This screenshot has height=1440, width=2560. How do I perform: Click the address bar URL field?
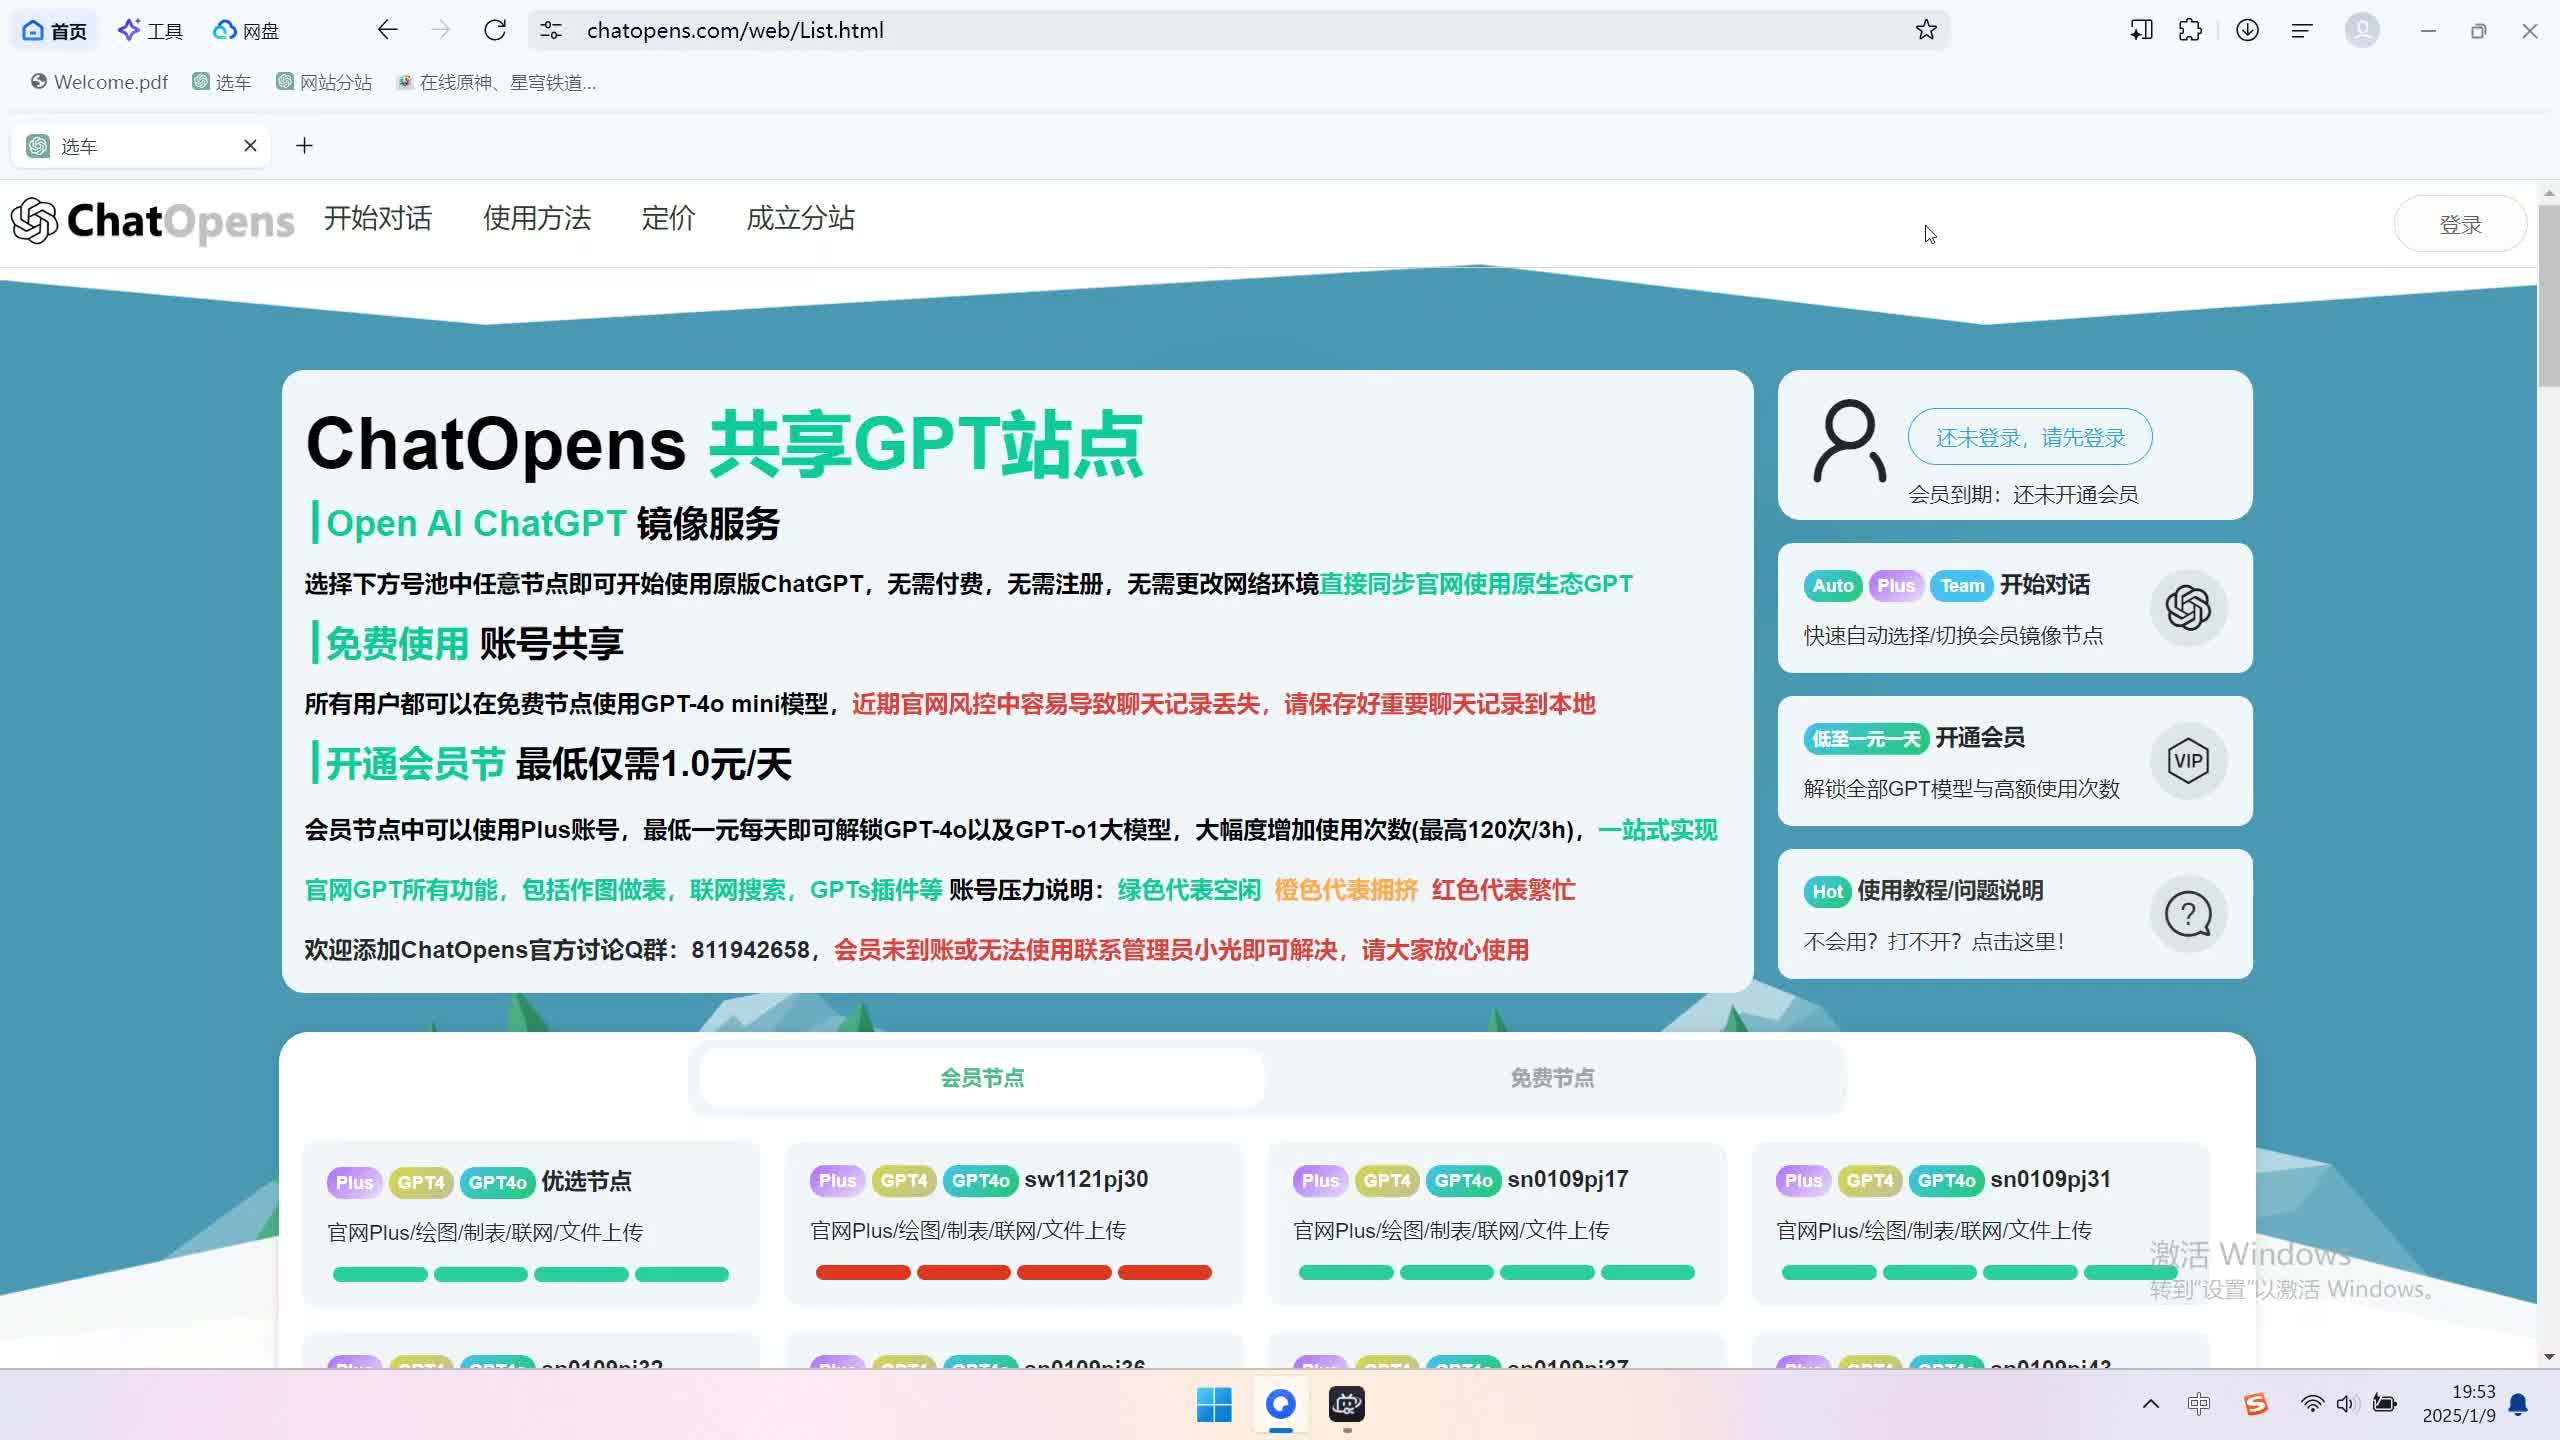click(x=1240, y=30)
